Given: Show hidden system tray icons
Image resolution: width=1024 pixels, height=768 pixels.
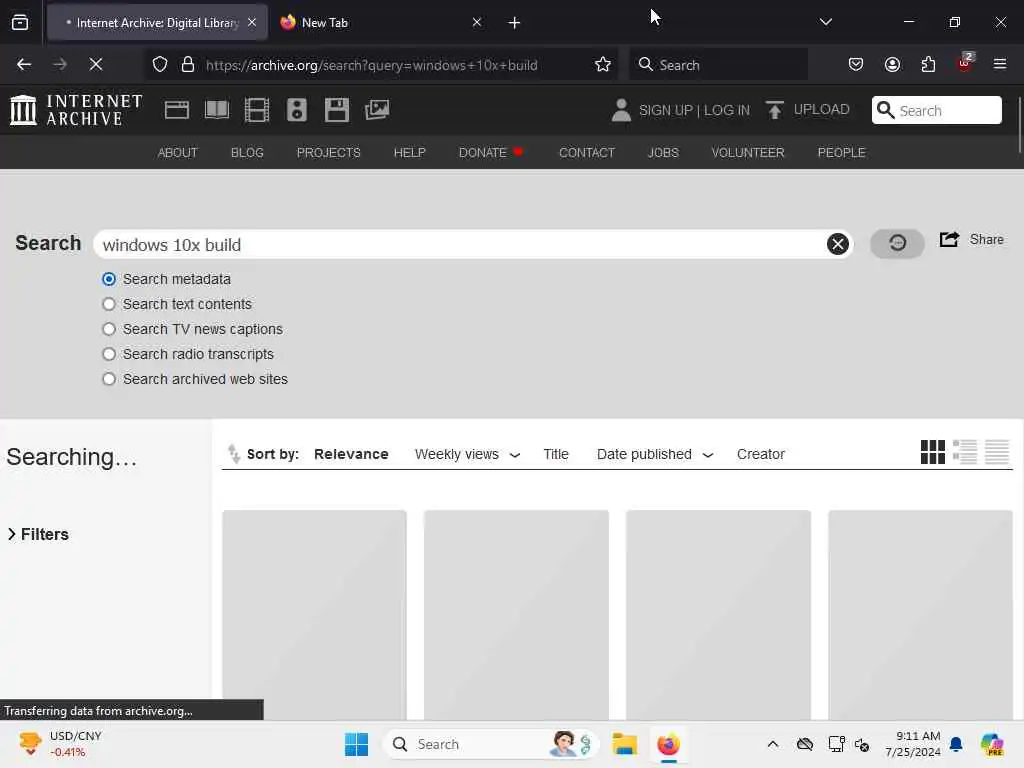Looking at the screenshot, I should pyautogui.click(x=773, y=744).
